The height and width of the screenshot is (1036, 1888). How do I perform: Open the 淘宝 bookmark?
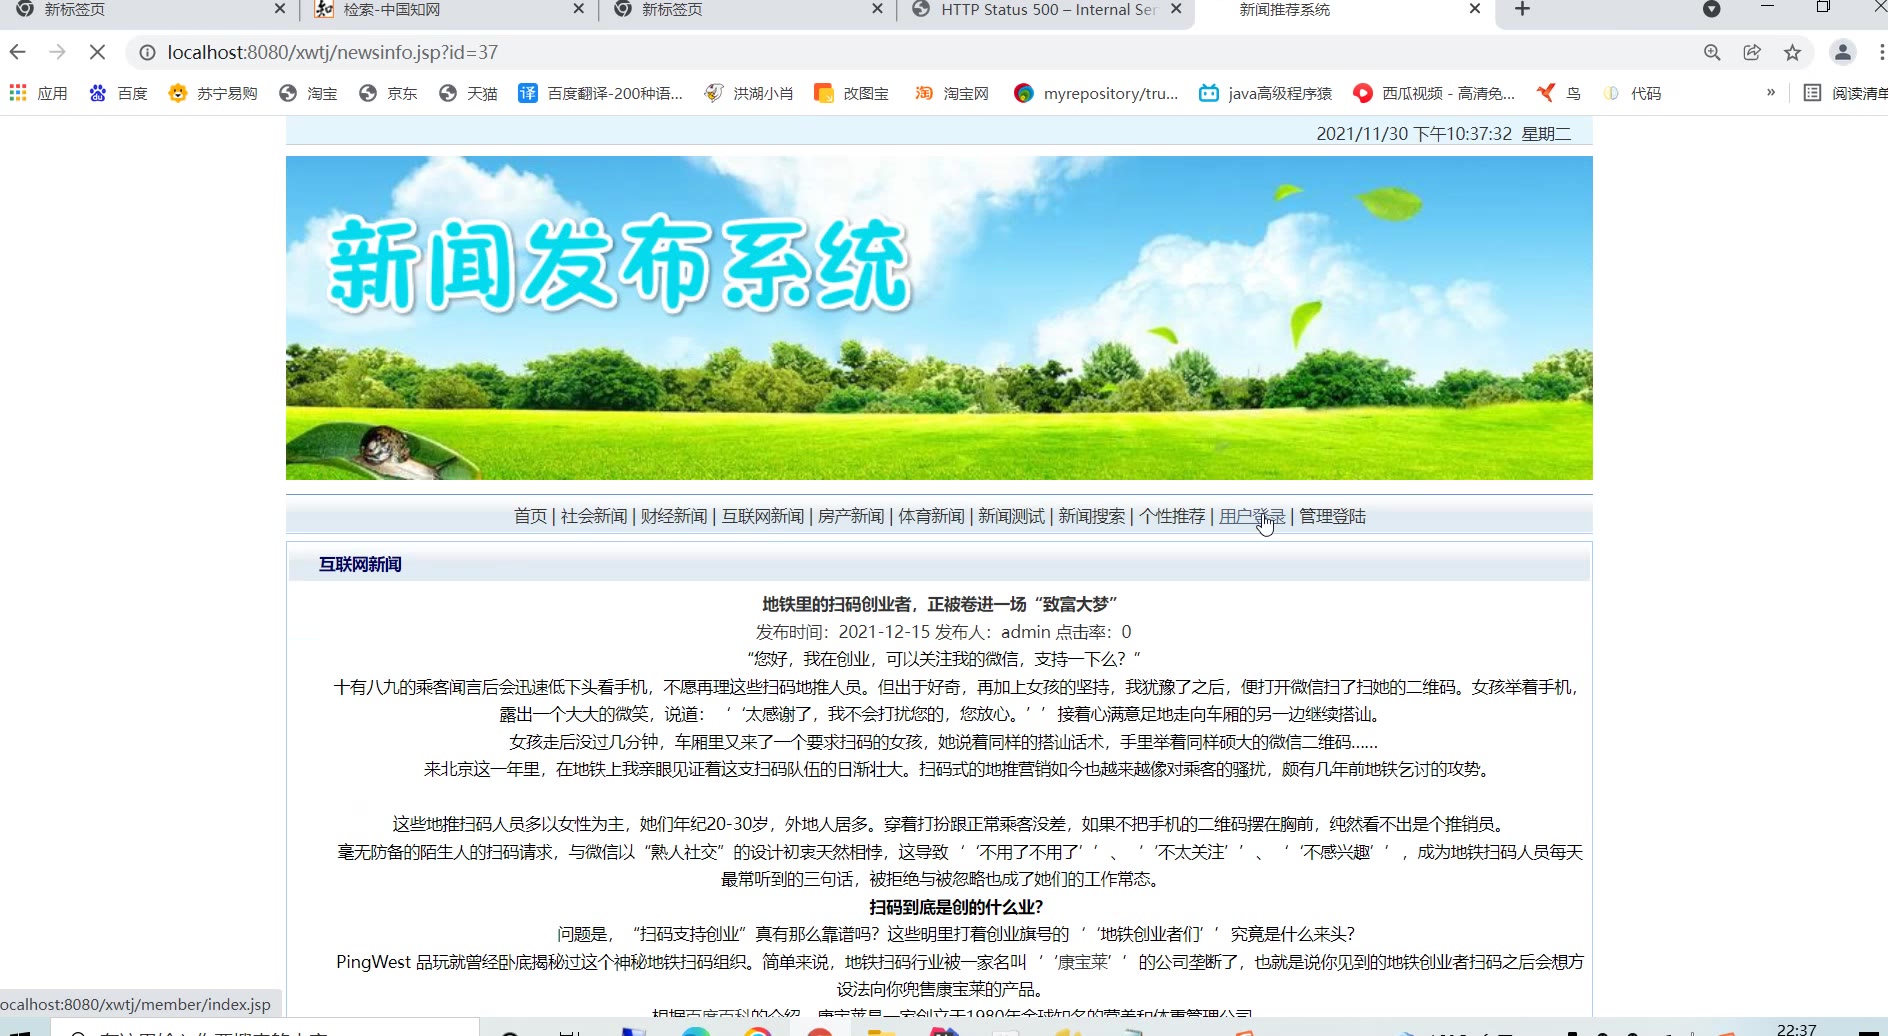coord(308,93)
